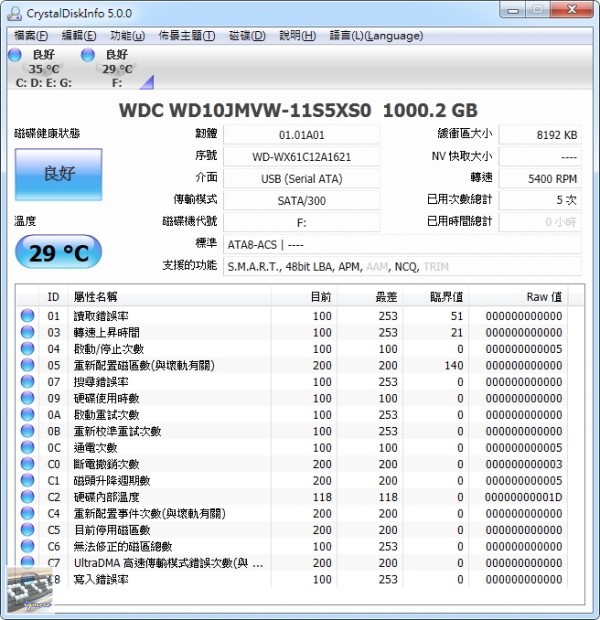Click the buffer size field 8192 KB

pyautogui.click(x=540, y=135)
